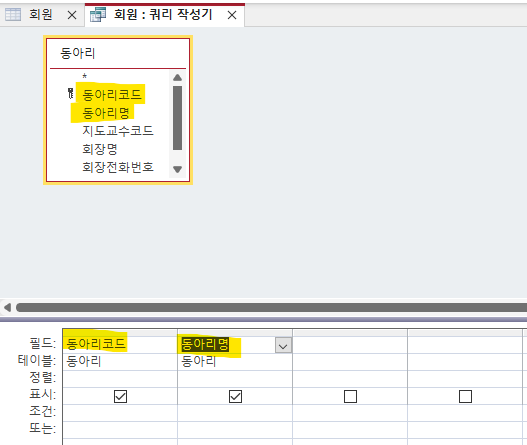Select 회장명 in the field list

click(99, 149)
